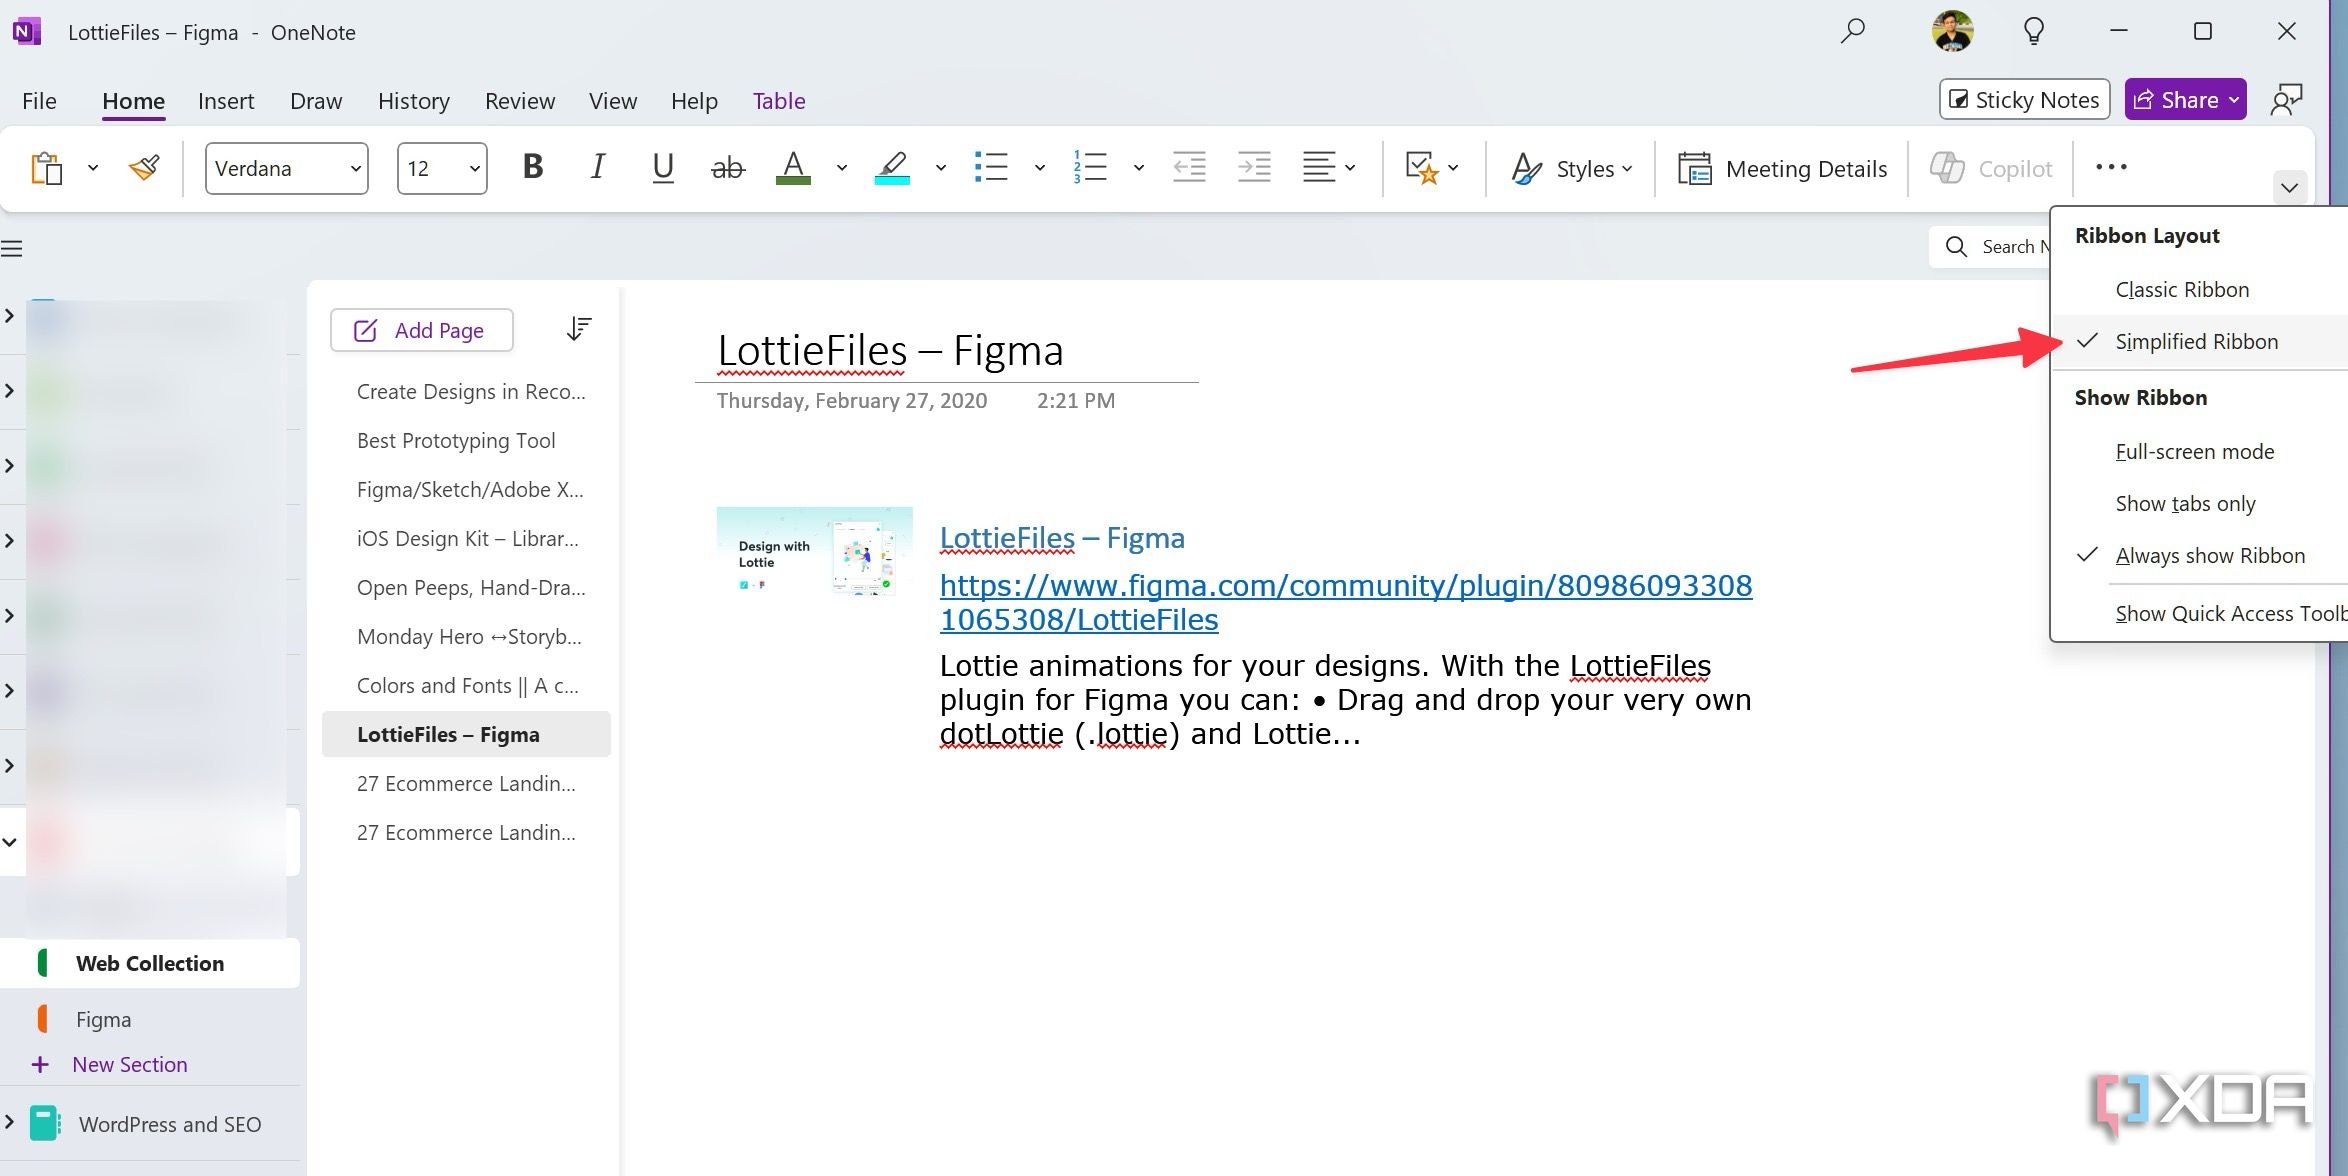
Task: Open Sticky Notes
Action: coord(2023,99)
